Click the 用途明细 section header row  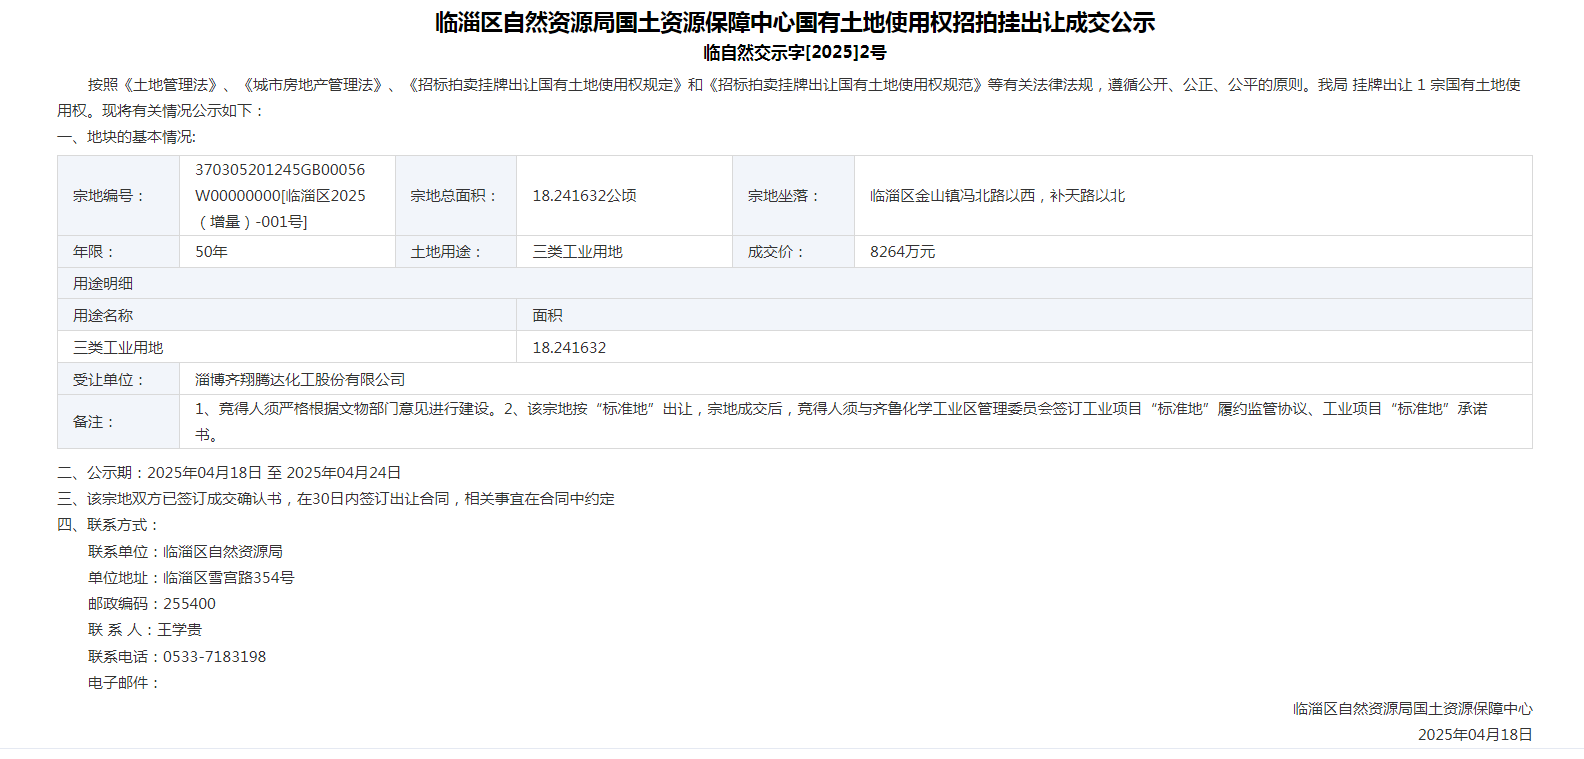pos(103,284)
